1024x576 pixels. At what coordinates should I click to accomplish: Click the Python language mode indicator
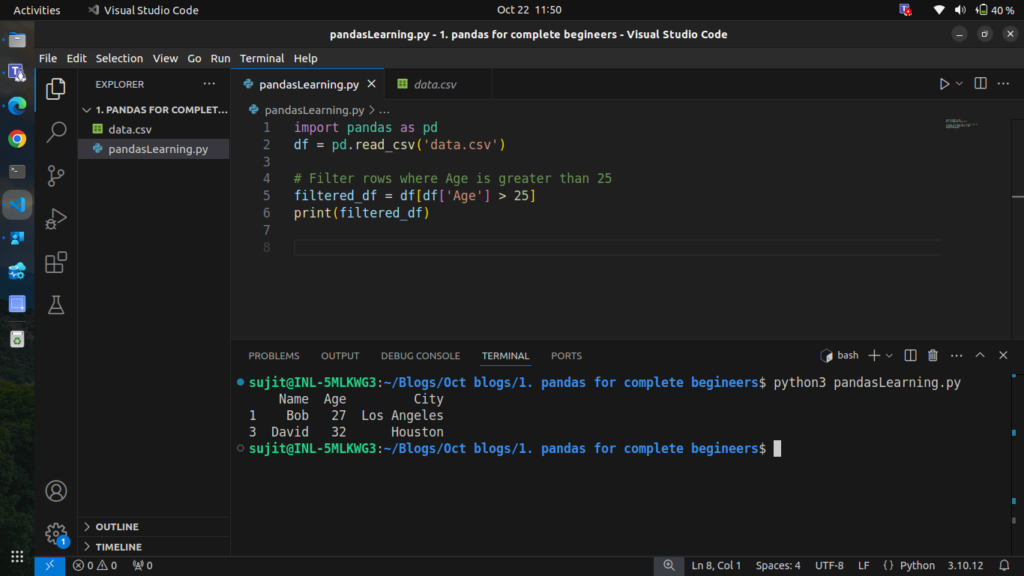point(916,566)
